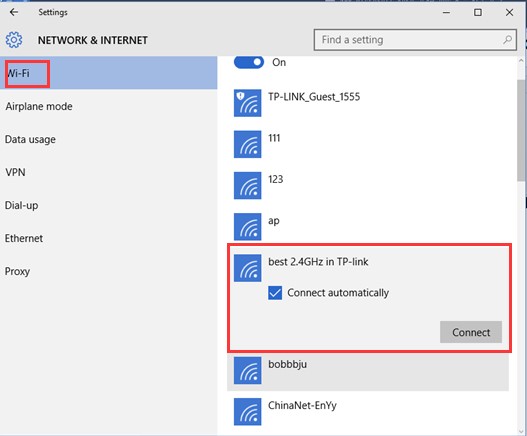The image size is (527, 436).
Task: Click the back arrow icon in title bar
Action: (14, 12)
